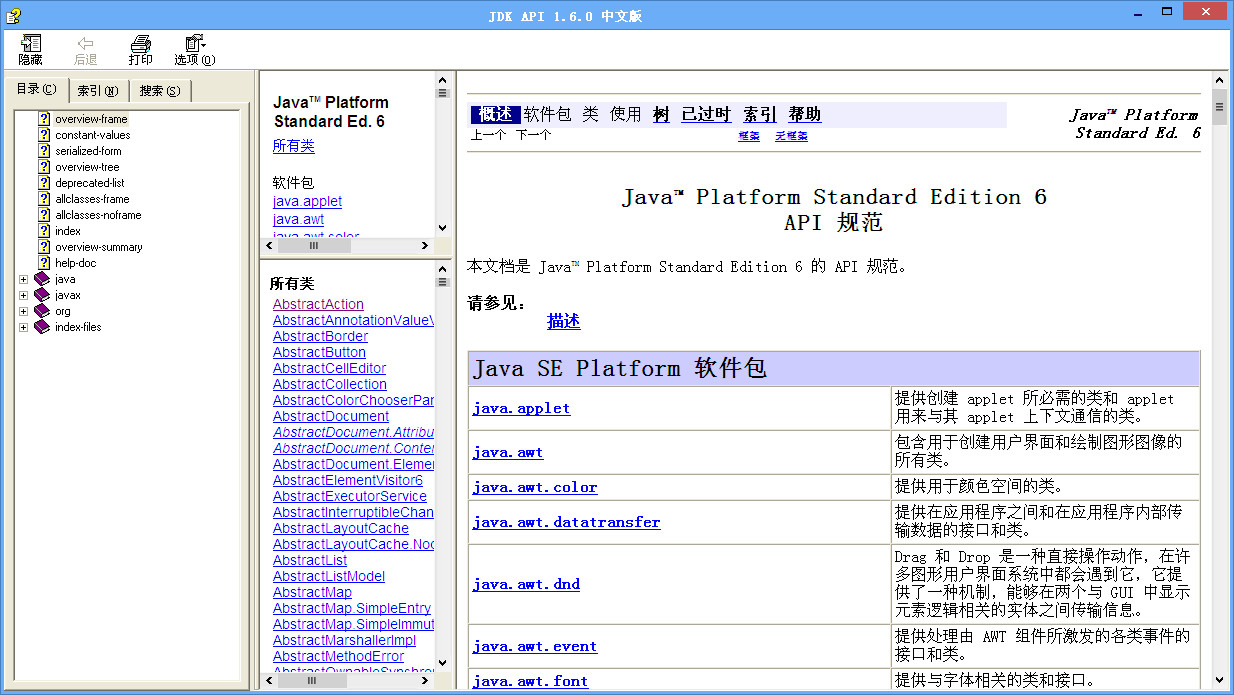The image size is (1234, 695).
Task: Select the overview-tree page icon
Action: 44,167
